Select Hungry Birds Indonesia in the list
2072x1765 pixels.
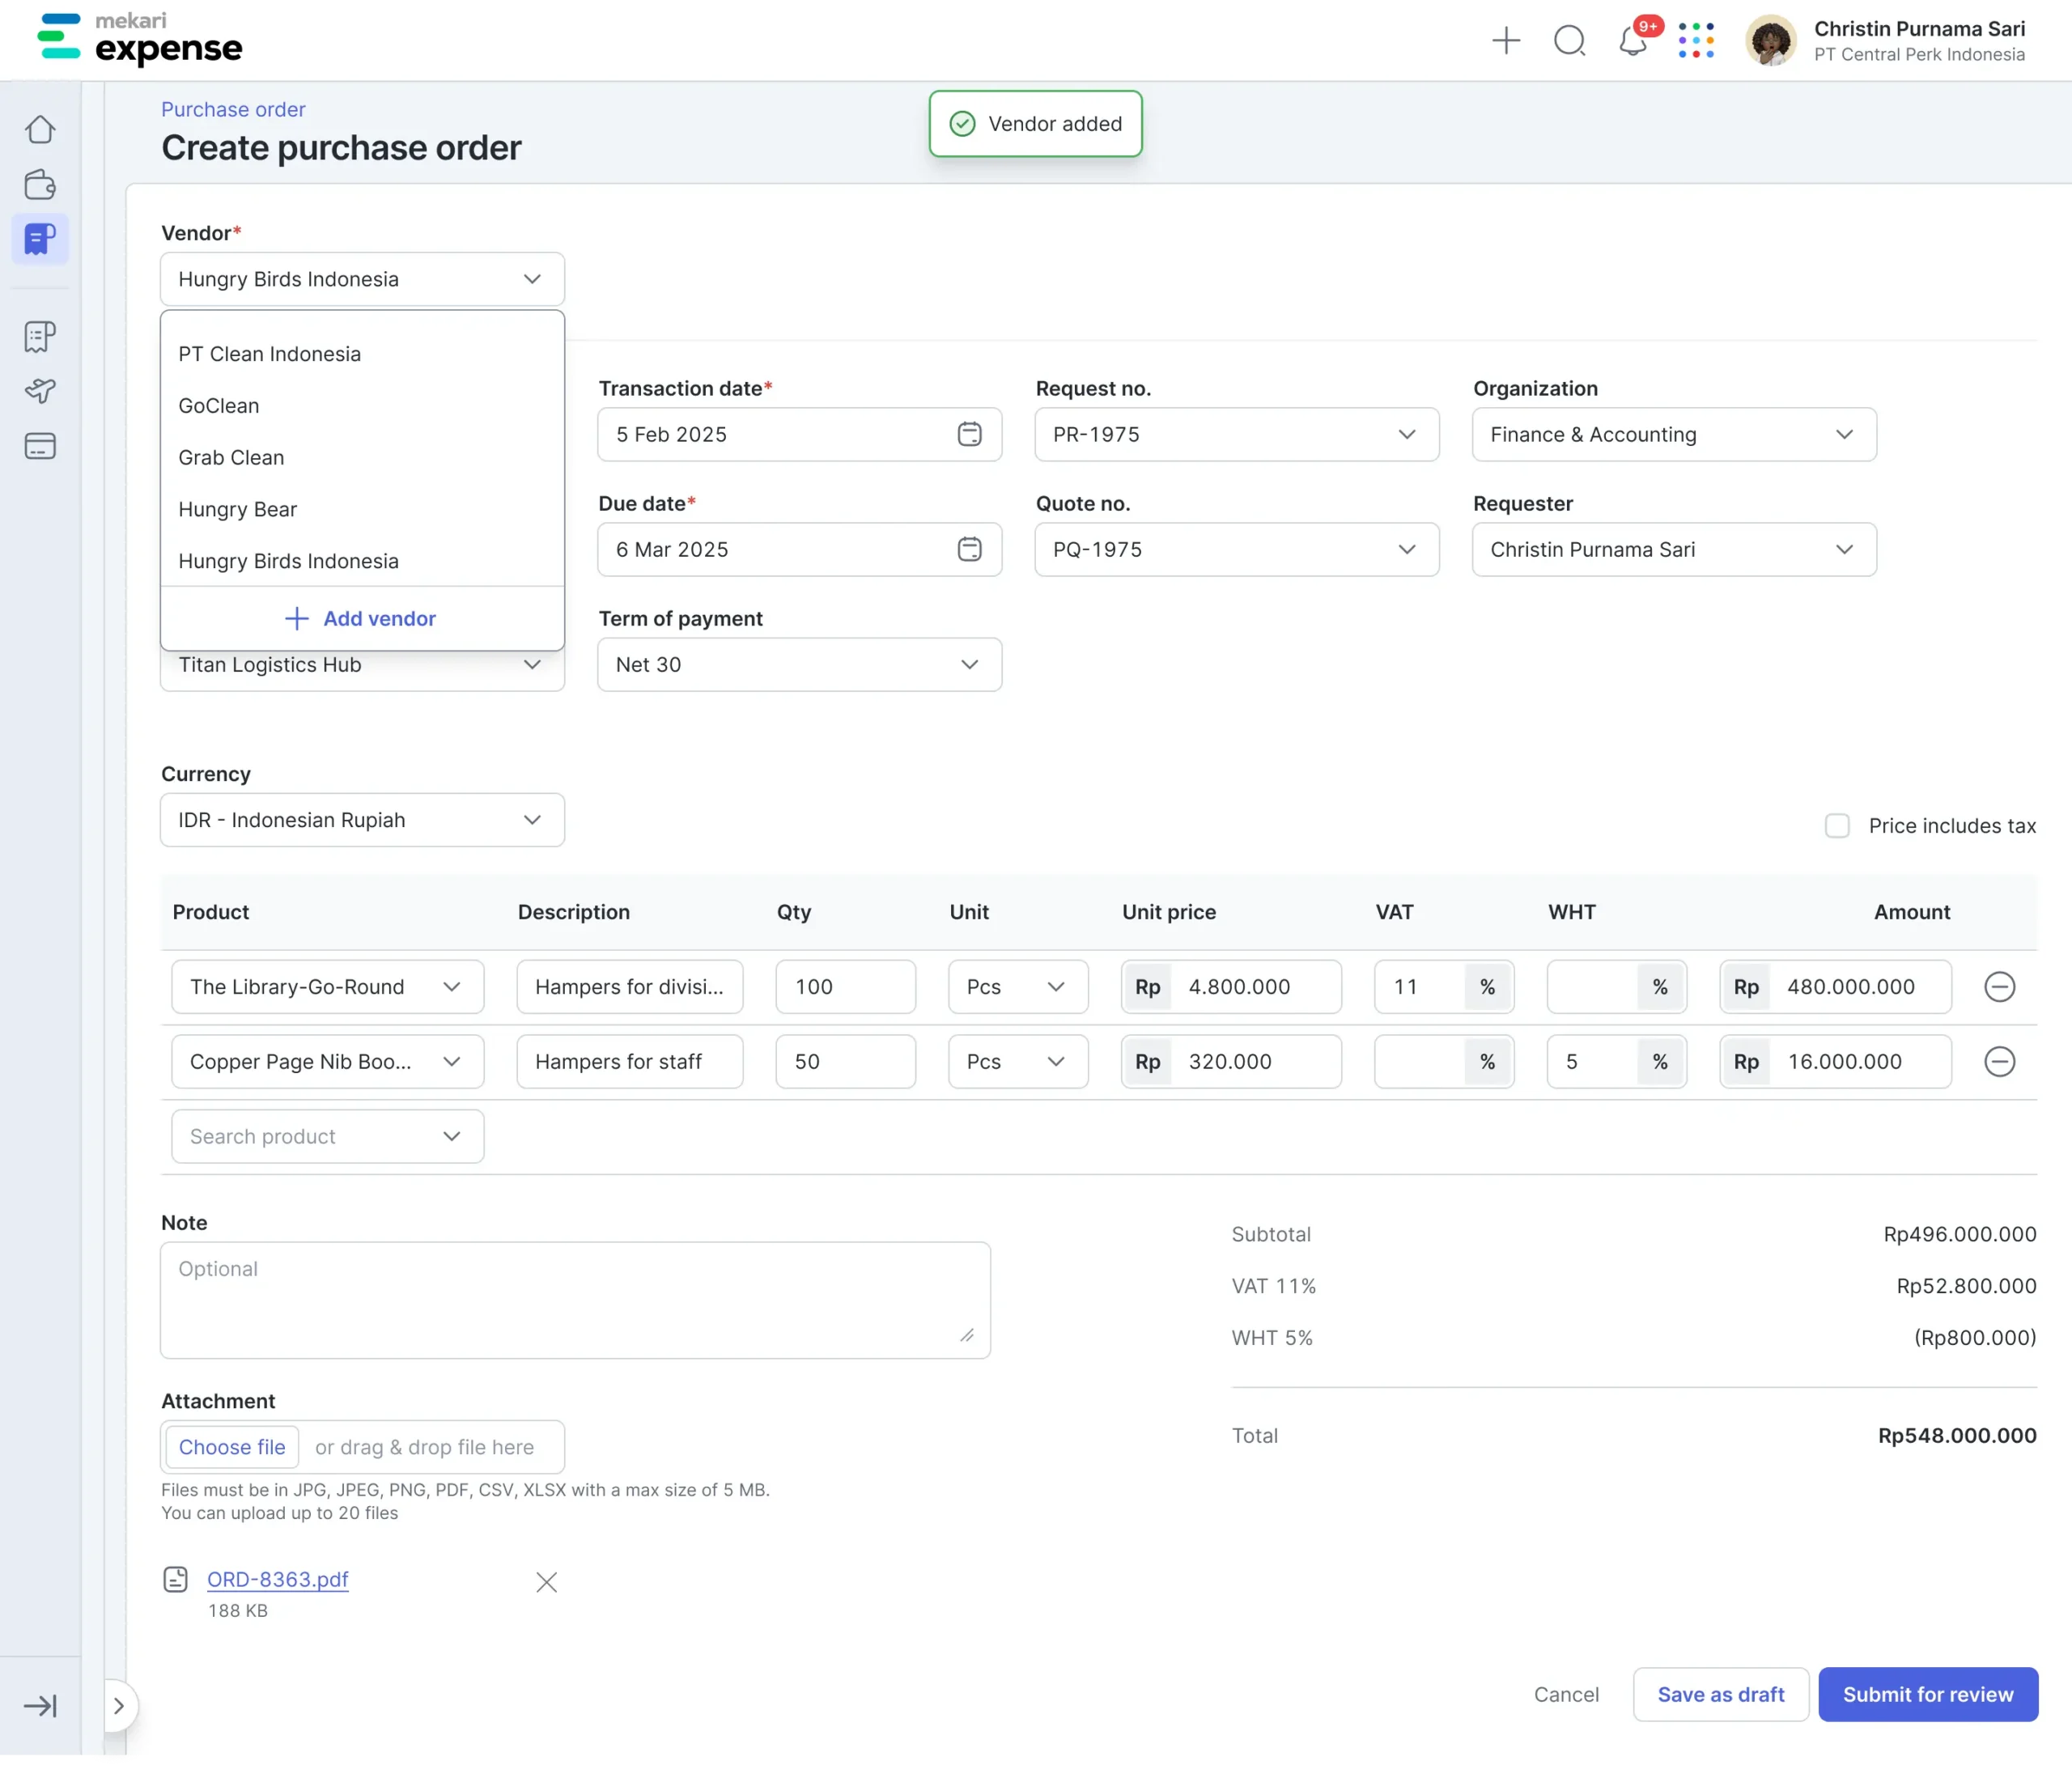(x=362, y=561)
